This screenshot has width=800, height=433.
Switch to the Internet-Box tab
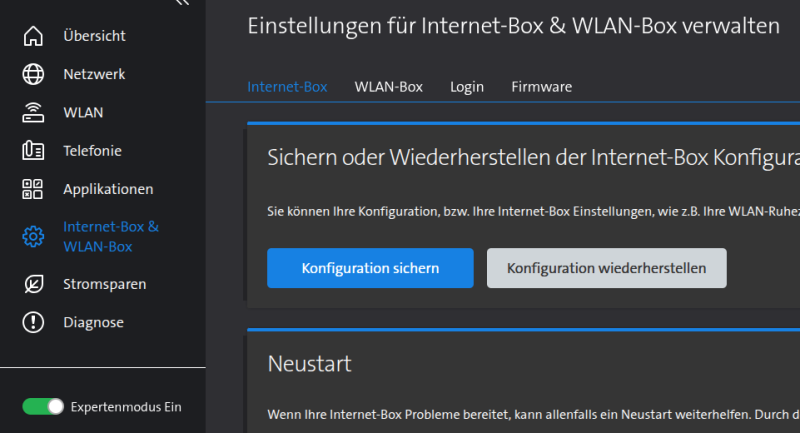[x=287, y=87]
